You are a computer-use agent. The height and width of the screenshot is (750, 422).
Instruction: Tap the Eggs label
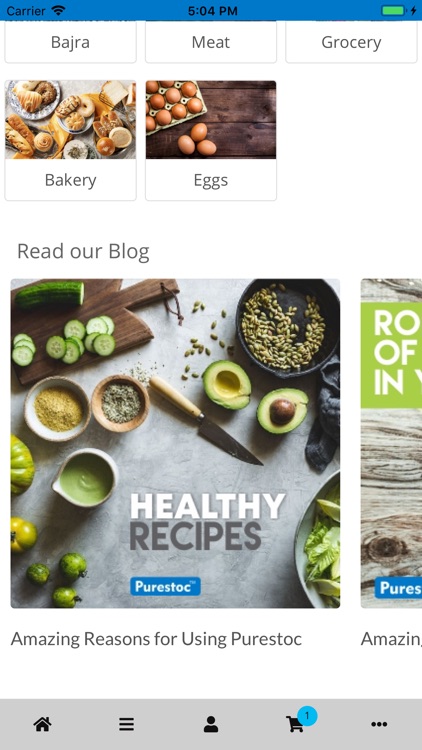pos(211,180)
